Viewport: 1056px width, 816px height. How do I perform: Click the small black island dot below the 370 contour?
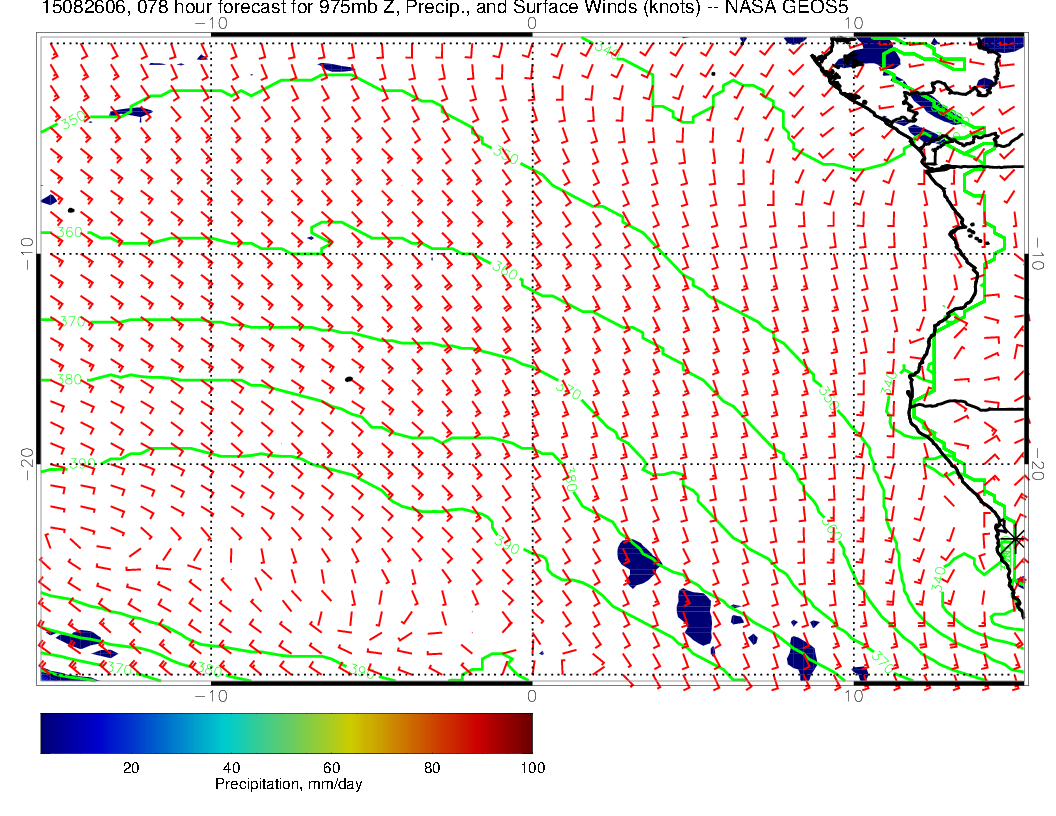(348, 379)
